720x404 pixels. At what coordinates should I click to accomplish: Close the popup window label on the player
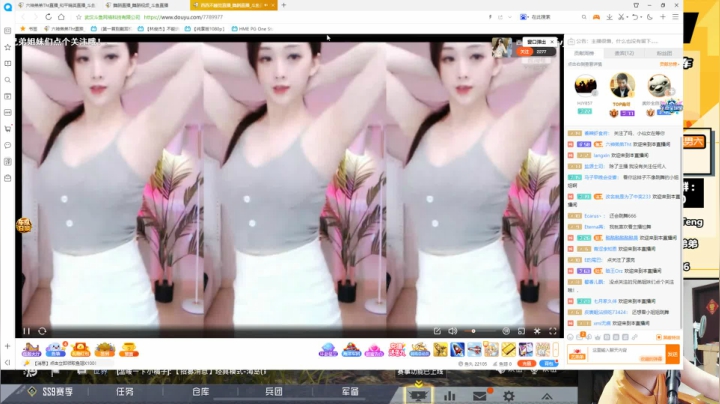click(552, 42)
